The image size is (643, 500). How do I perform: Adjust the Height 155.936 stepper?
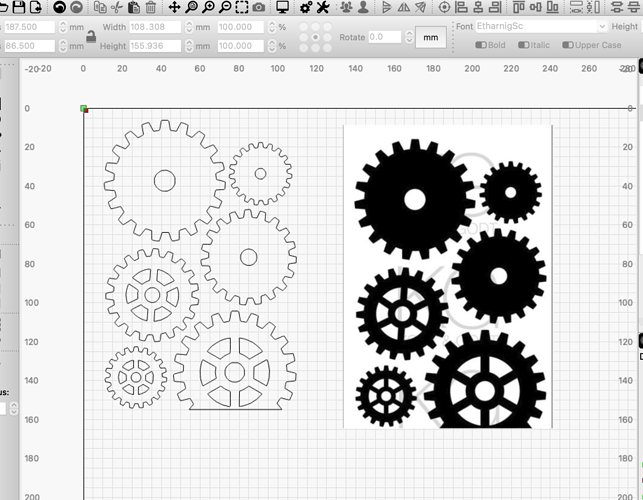pos(189,46)
